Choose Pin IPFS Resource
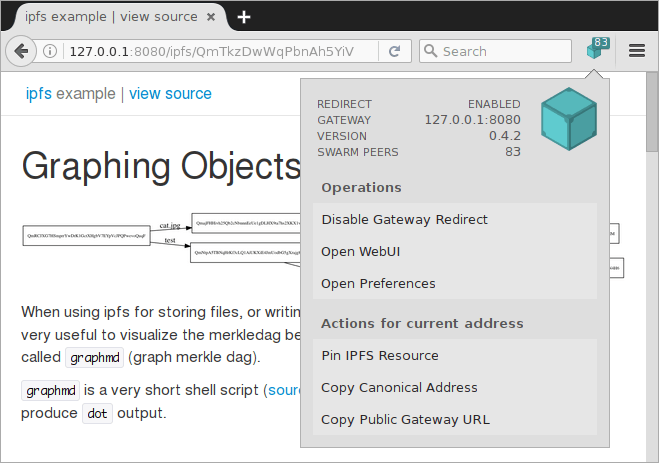This screenshot has height=463, width=659. pyautogui.click(x=455, y=355)
